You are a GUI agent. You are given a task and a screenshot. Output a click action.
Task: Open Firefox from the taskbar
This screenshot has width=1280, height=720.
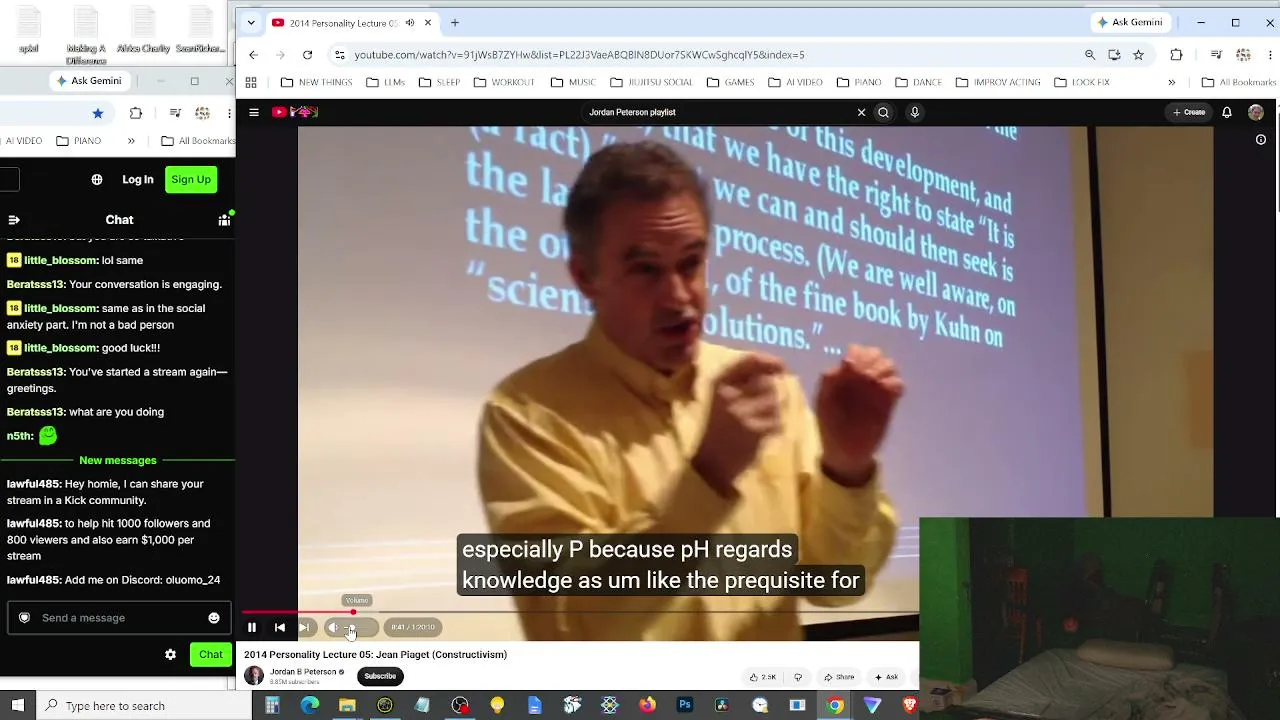(647, 706)
